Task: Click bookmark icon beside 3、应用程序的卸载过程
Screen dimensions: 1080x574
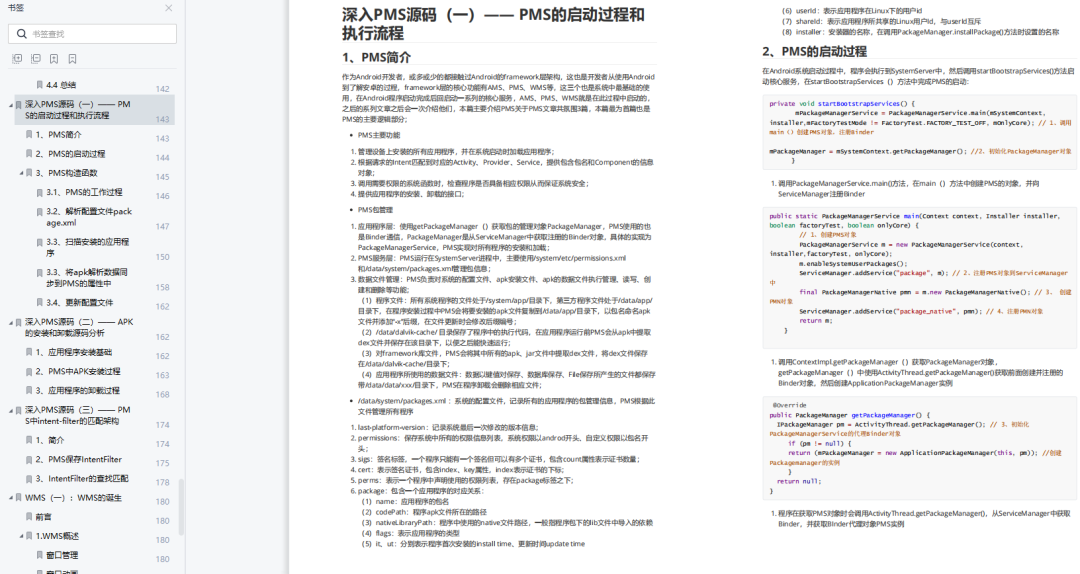Action: click(29, 391)
